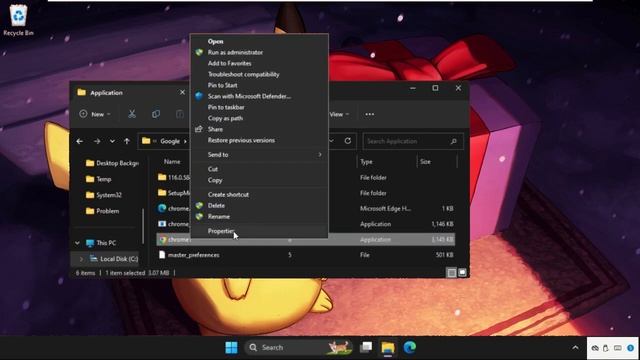
Task: Select Desktop Background folder in sidebar
Action: pyautogui.click(x=112, y=163)
